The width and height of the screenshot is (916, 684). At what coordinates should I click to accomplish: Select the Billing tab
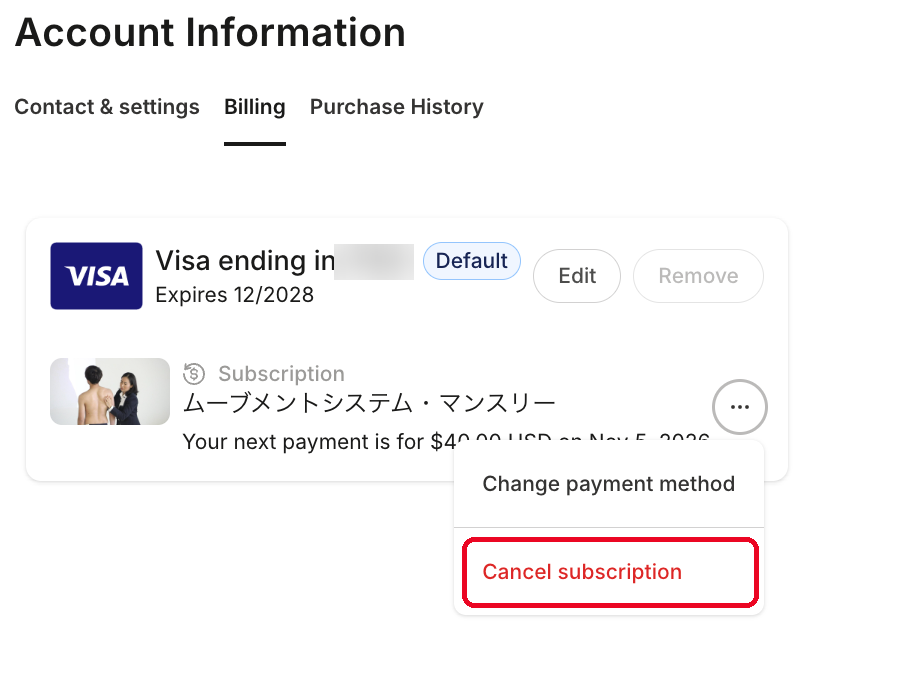coord(255,107)
